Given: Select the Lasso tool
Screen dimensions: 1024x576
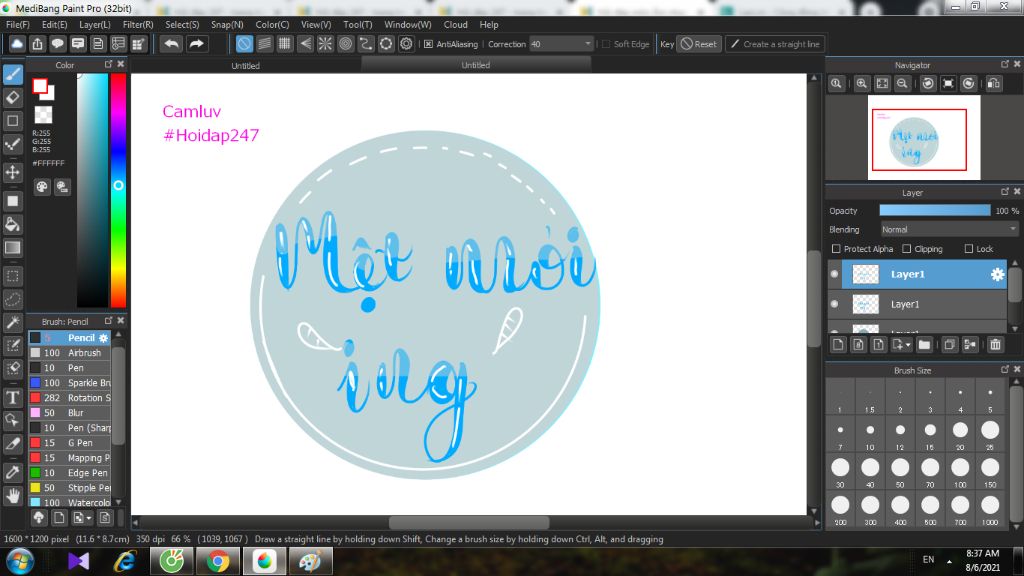Looking at the screenshot, I should pos(12,300).
